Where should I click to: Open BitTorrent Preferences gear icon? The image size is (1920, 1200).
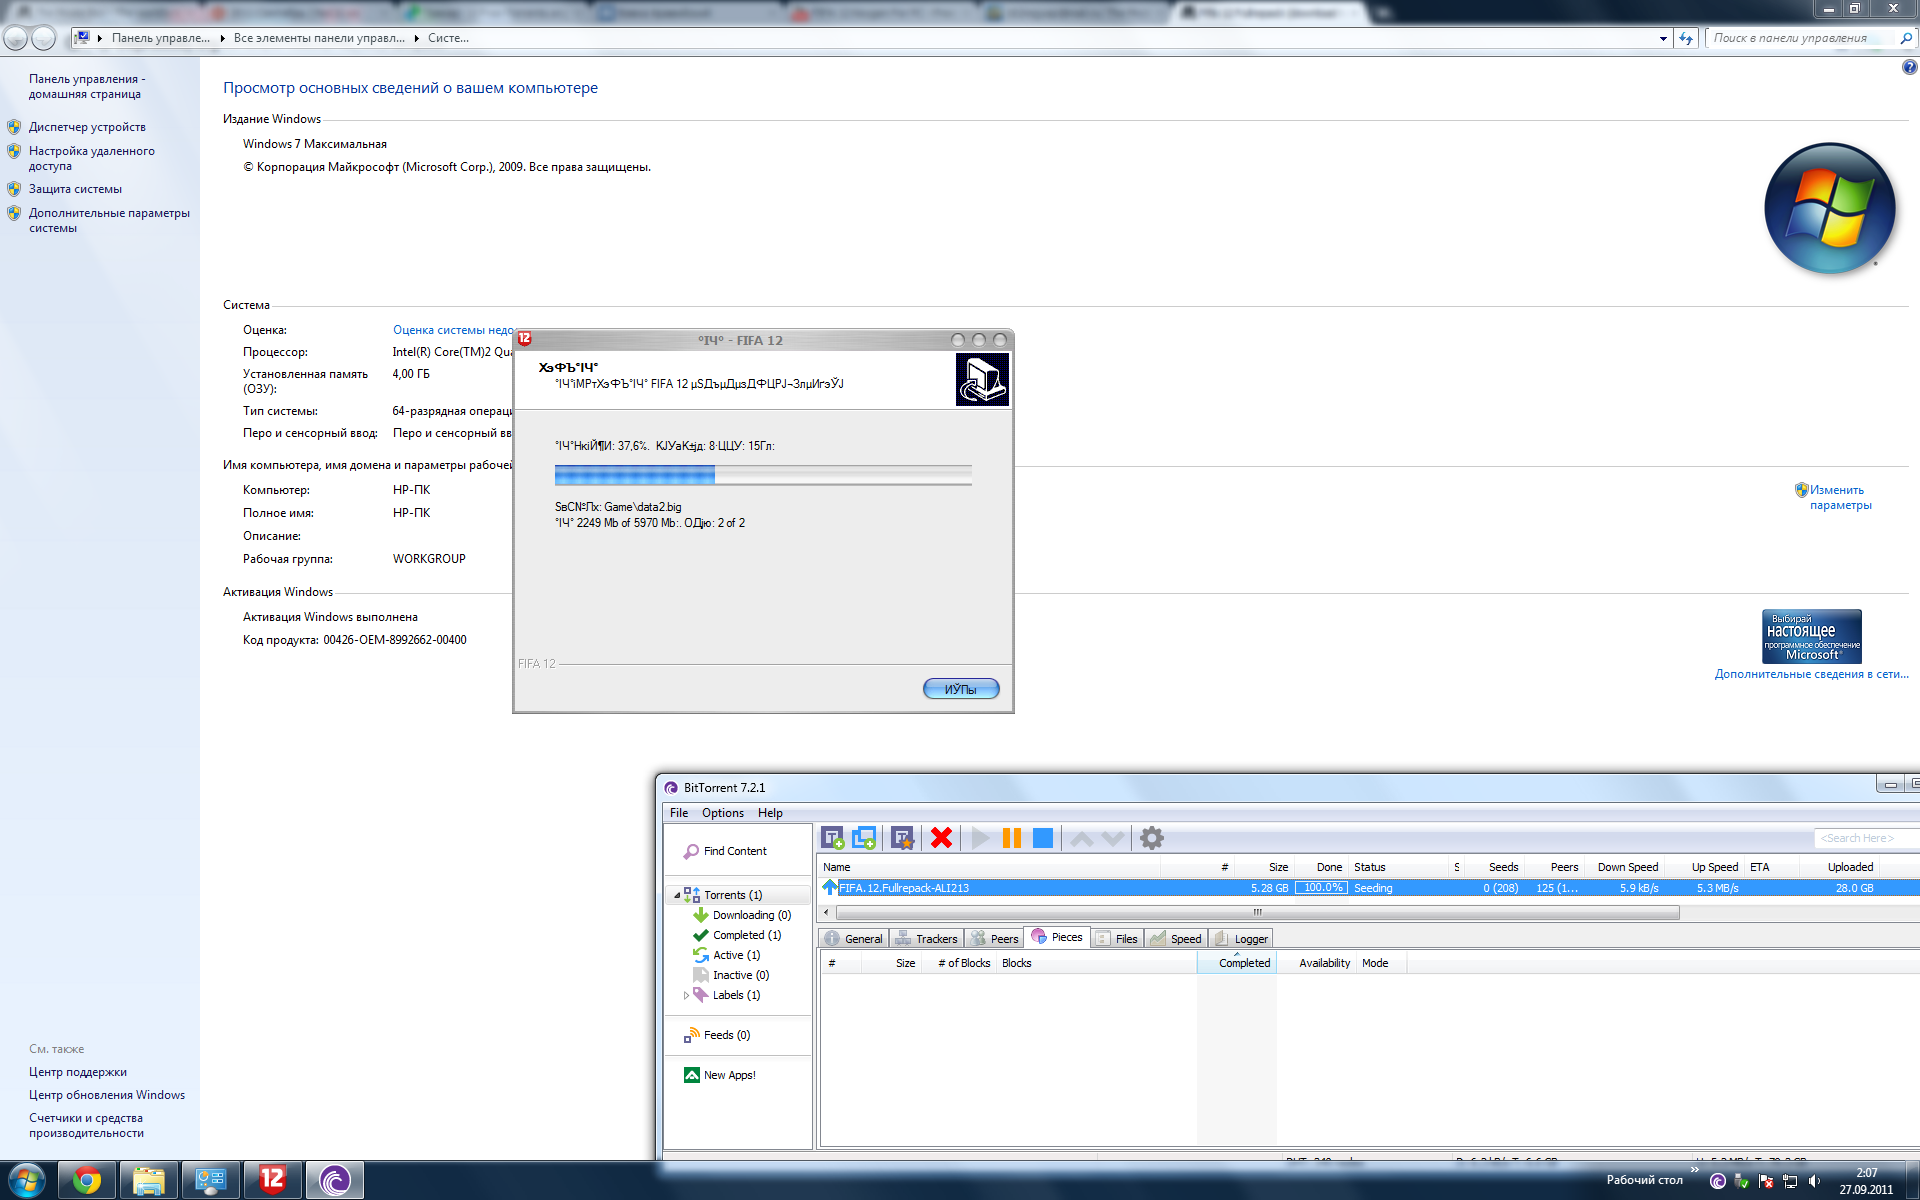coord(1152,838)
